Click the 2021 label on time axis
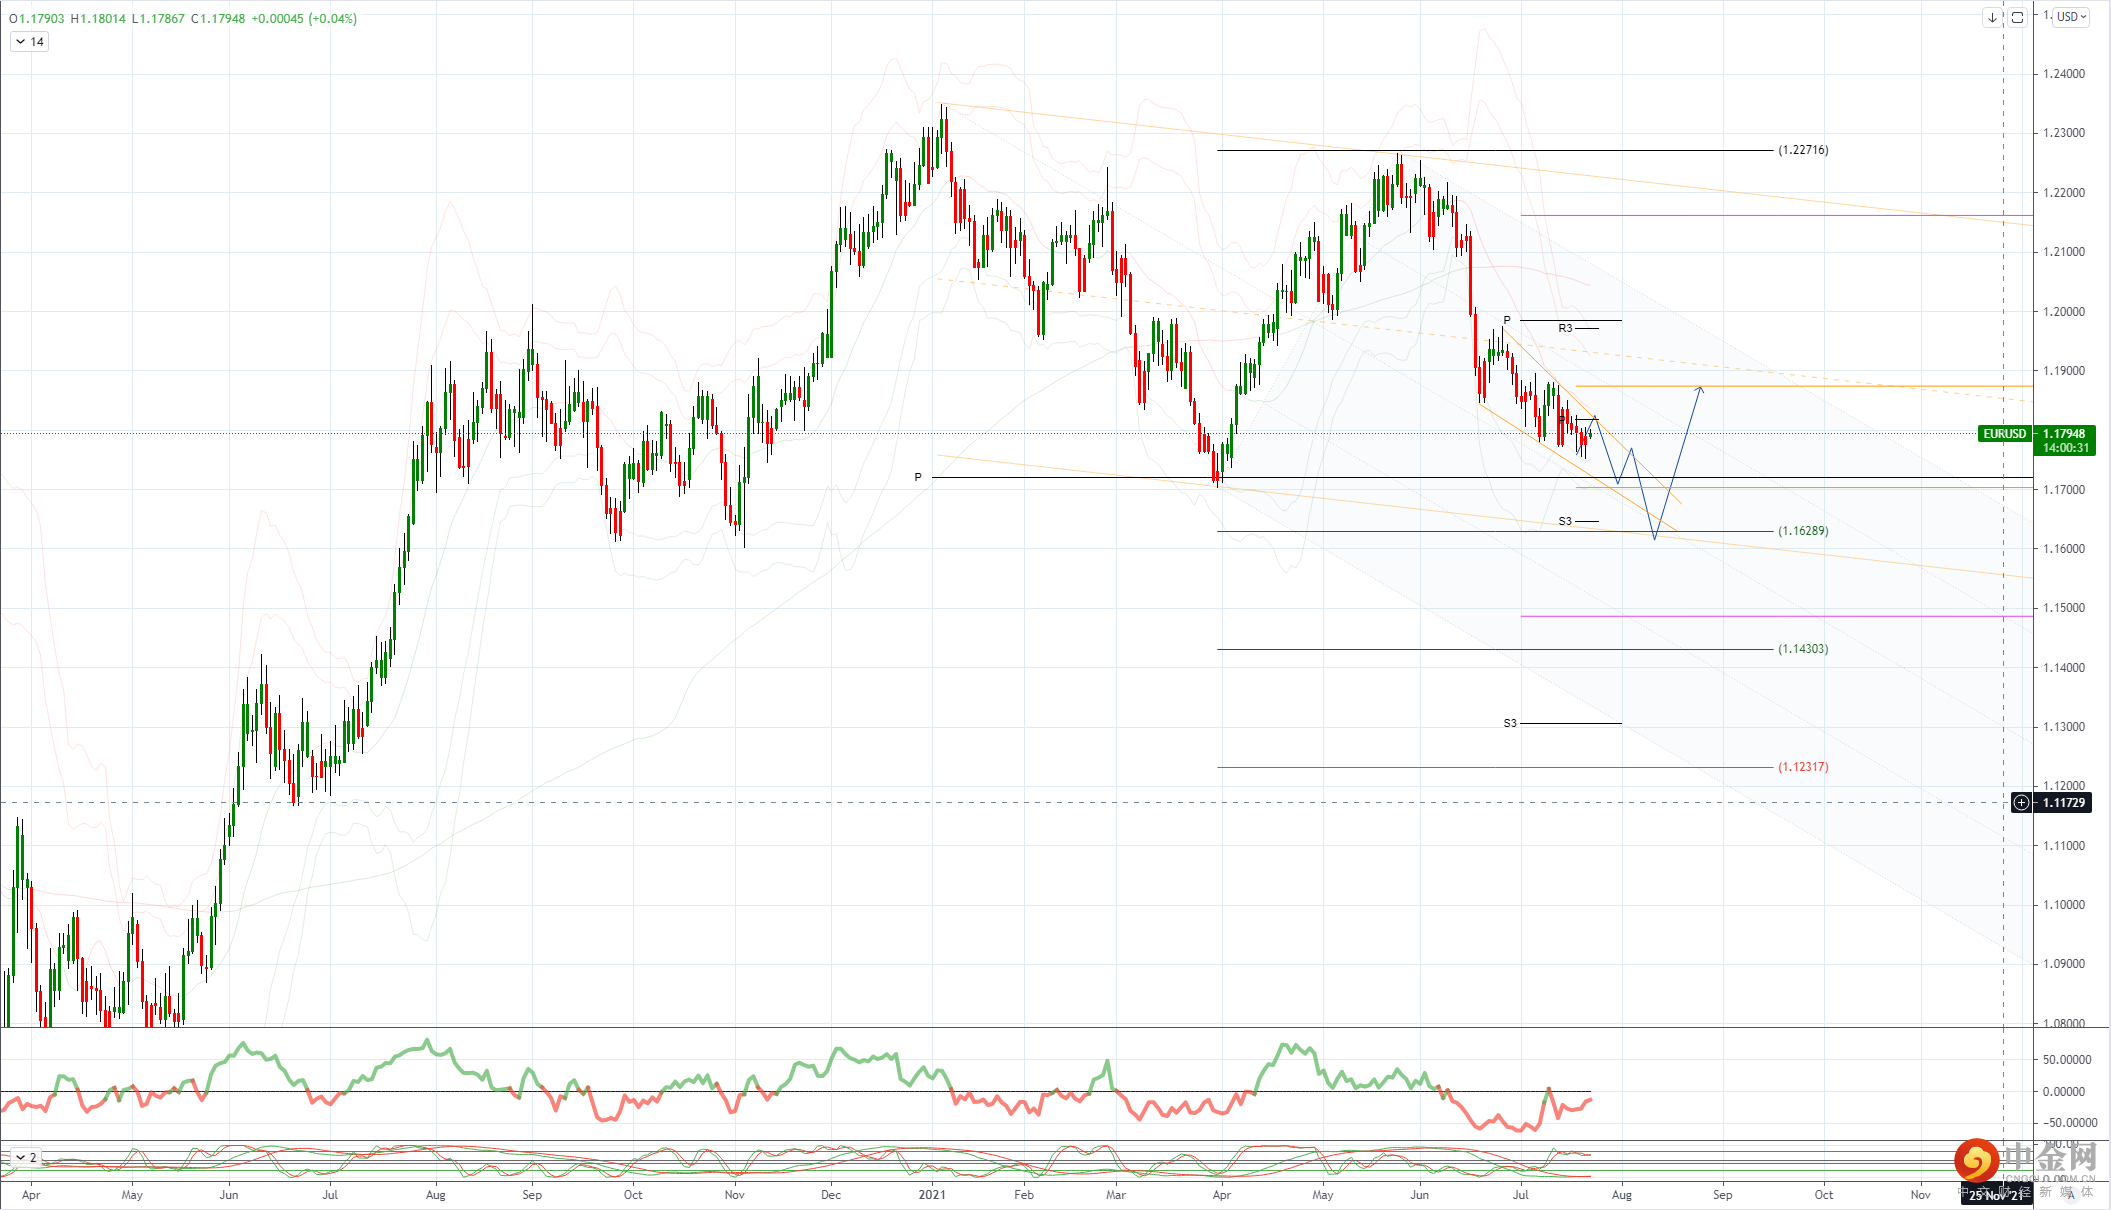Viewport: 2111px width, 1210px height. click(932, 1194)
